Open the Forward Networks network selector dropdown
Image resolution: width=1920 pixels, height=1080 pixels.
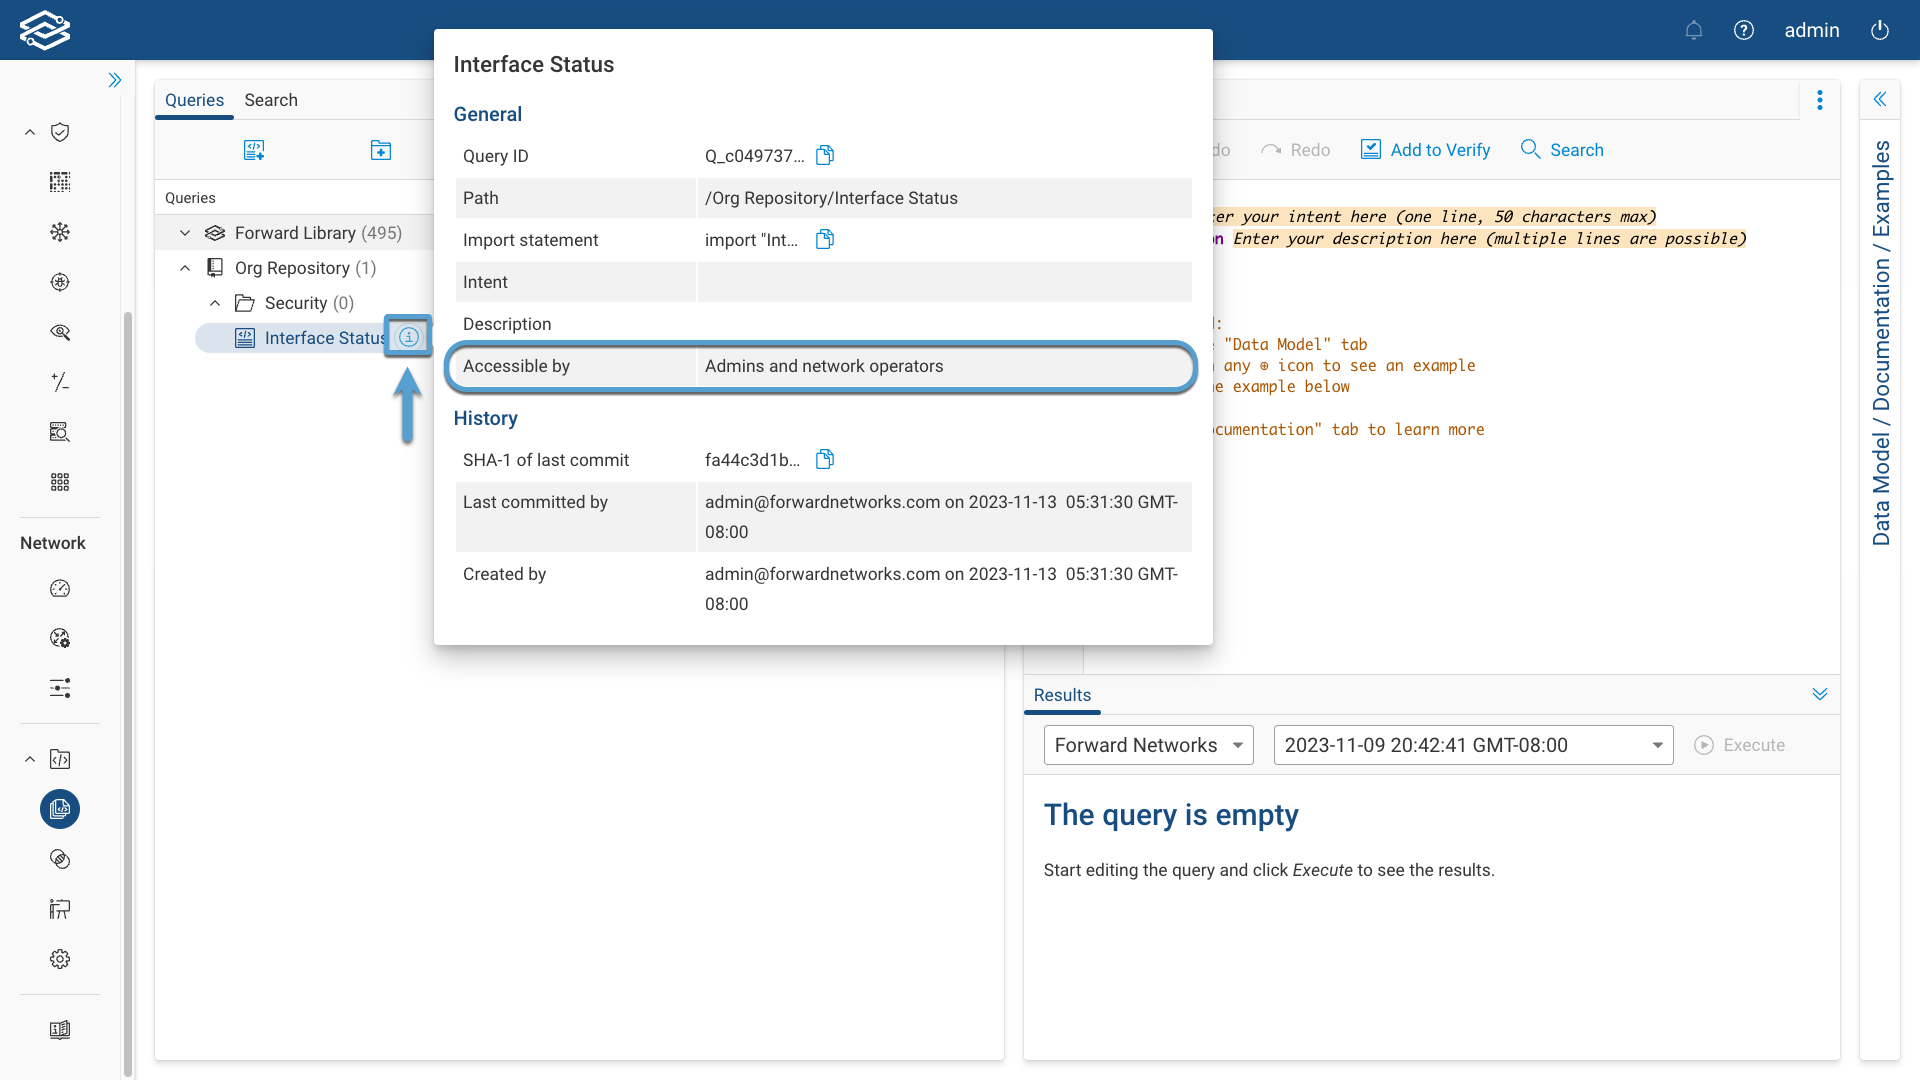tap(1147, 744)
